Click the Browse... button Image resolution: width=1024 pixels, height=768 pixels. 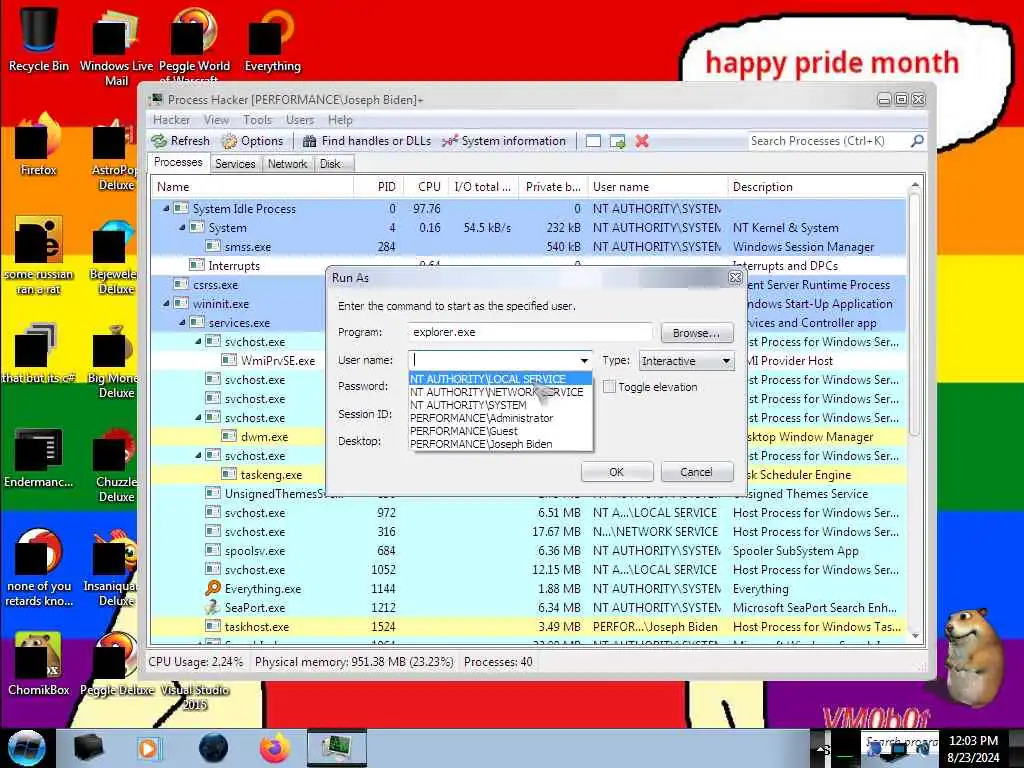coord(697,332)
